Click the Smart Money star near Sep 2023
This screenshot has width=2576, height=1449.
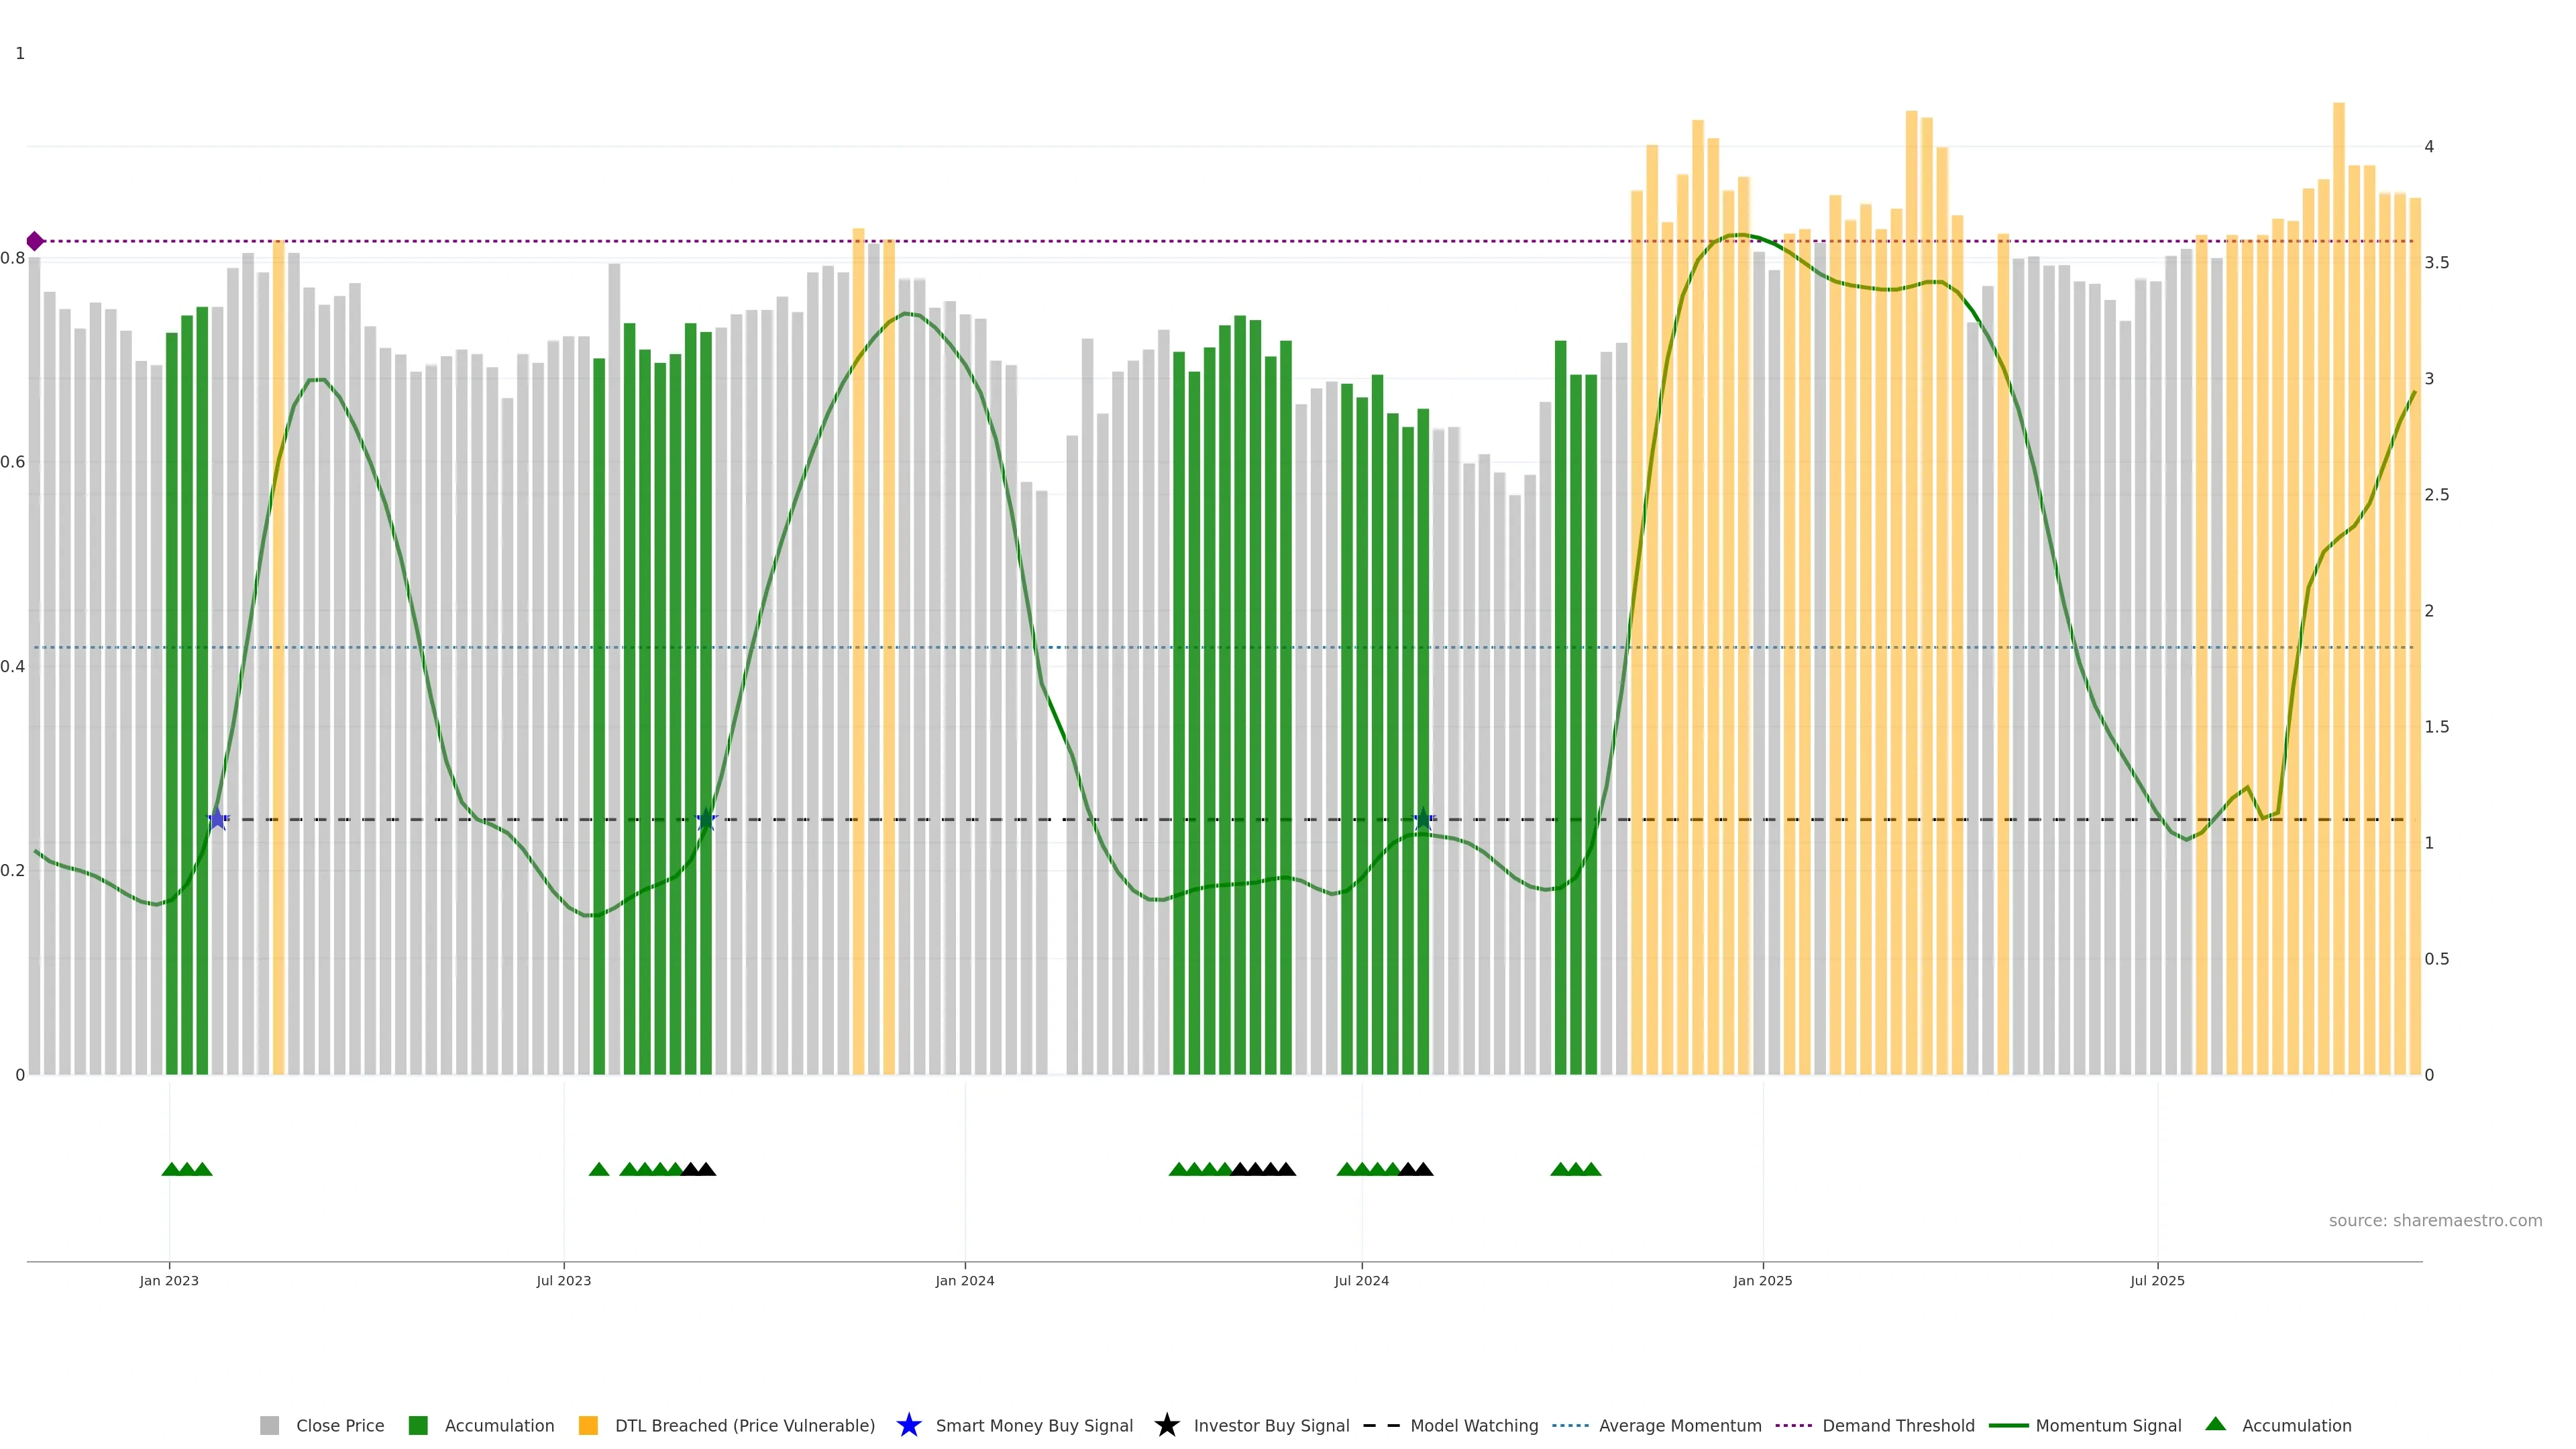[x=706, y=819]
